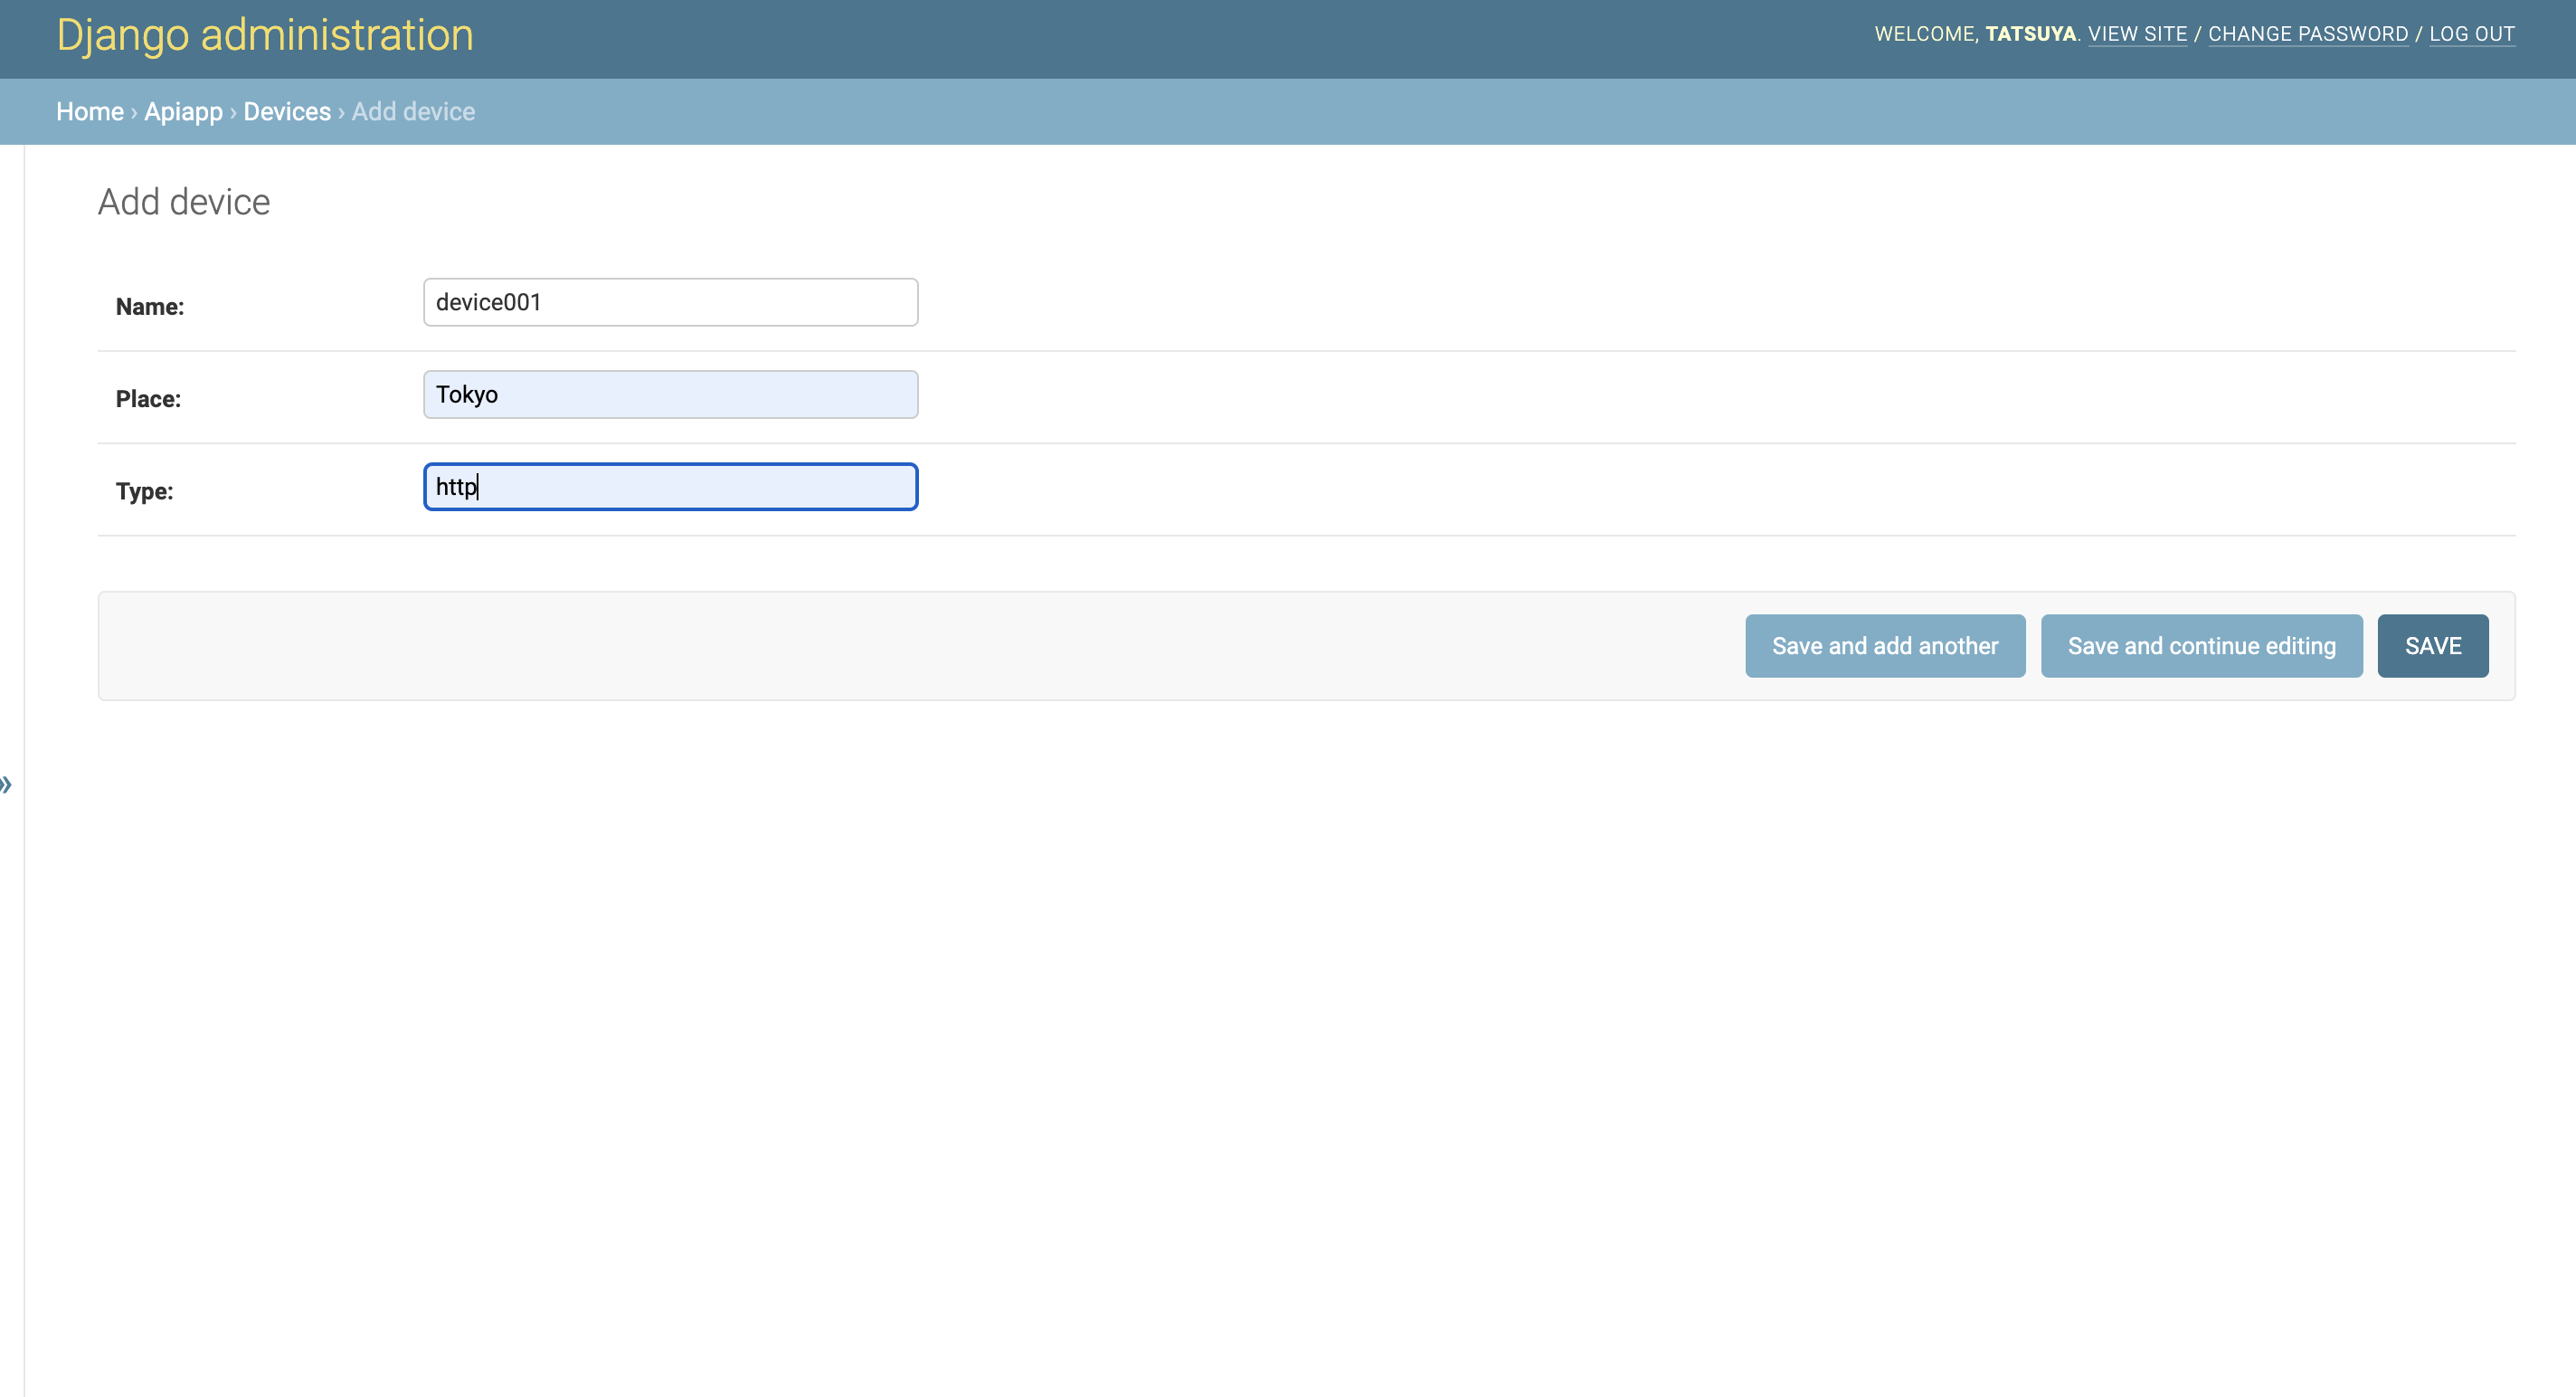Click the Django administration site title
Viewport: 2576px width, 1397px height.
click(x=265, y=35)
